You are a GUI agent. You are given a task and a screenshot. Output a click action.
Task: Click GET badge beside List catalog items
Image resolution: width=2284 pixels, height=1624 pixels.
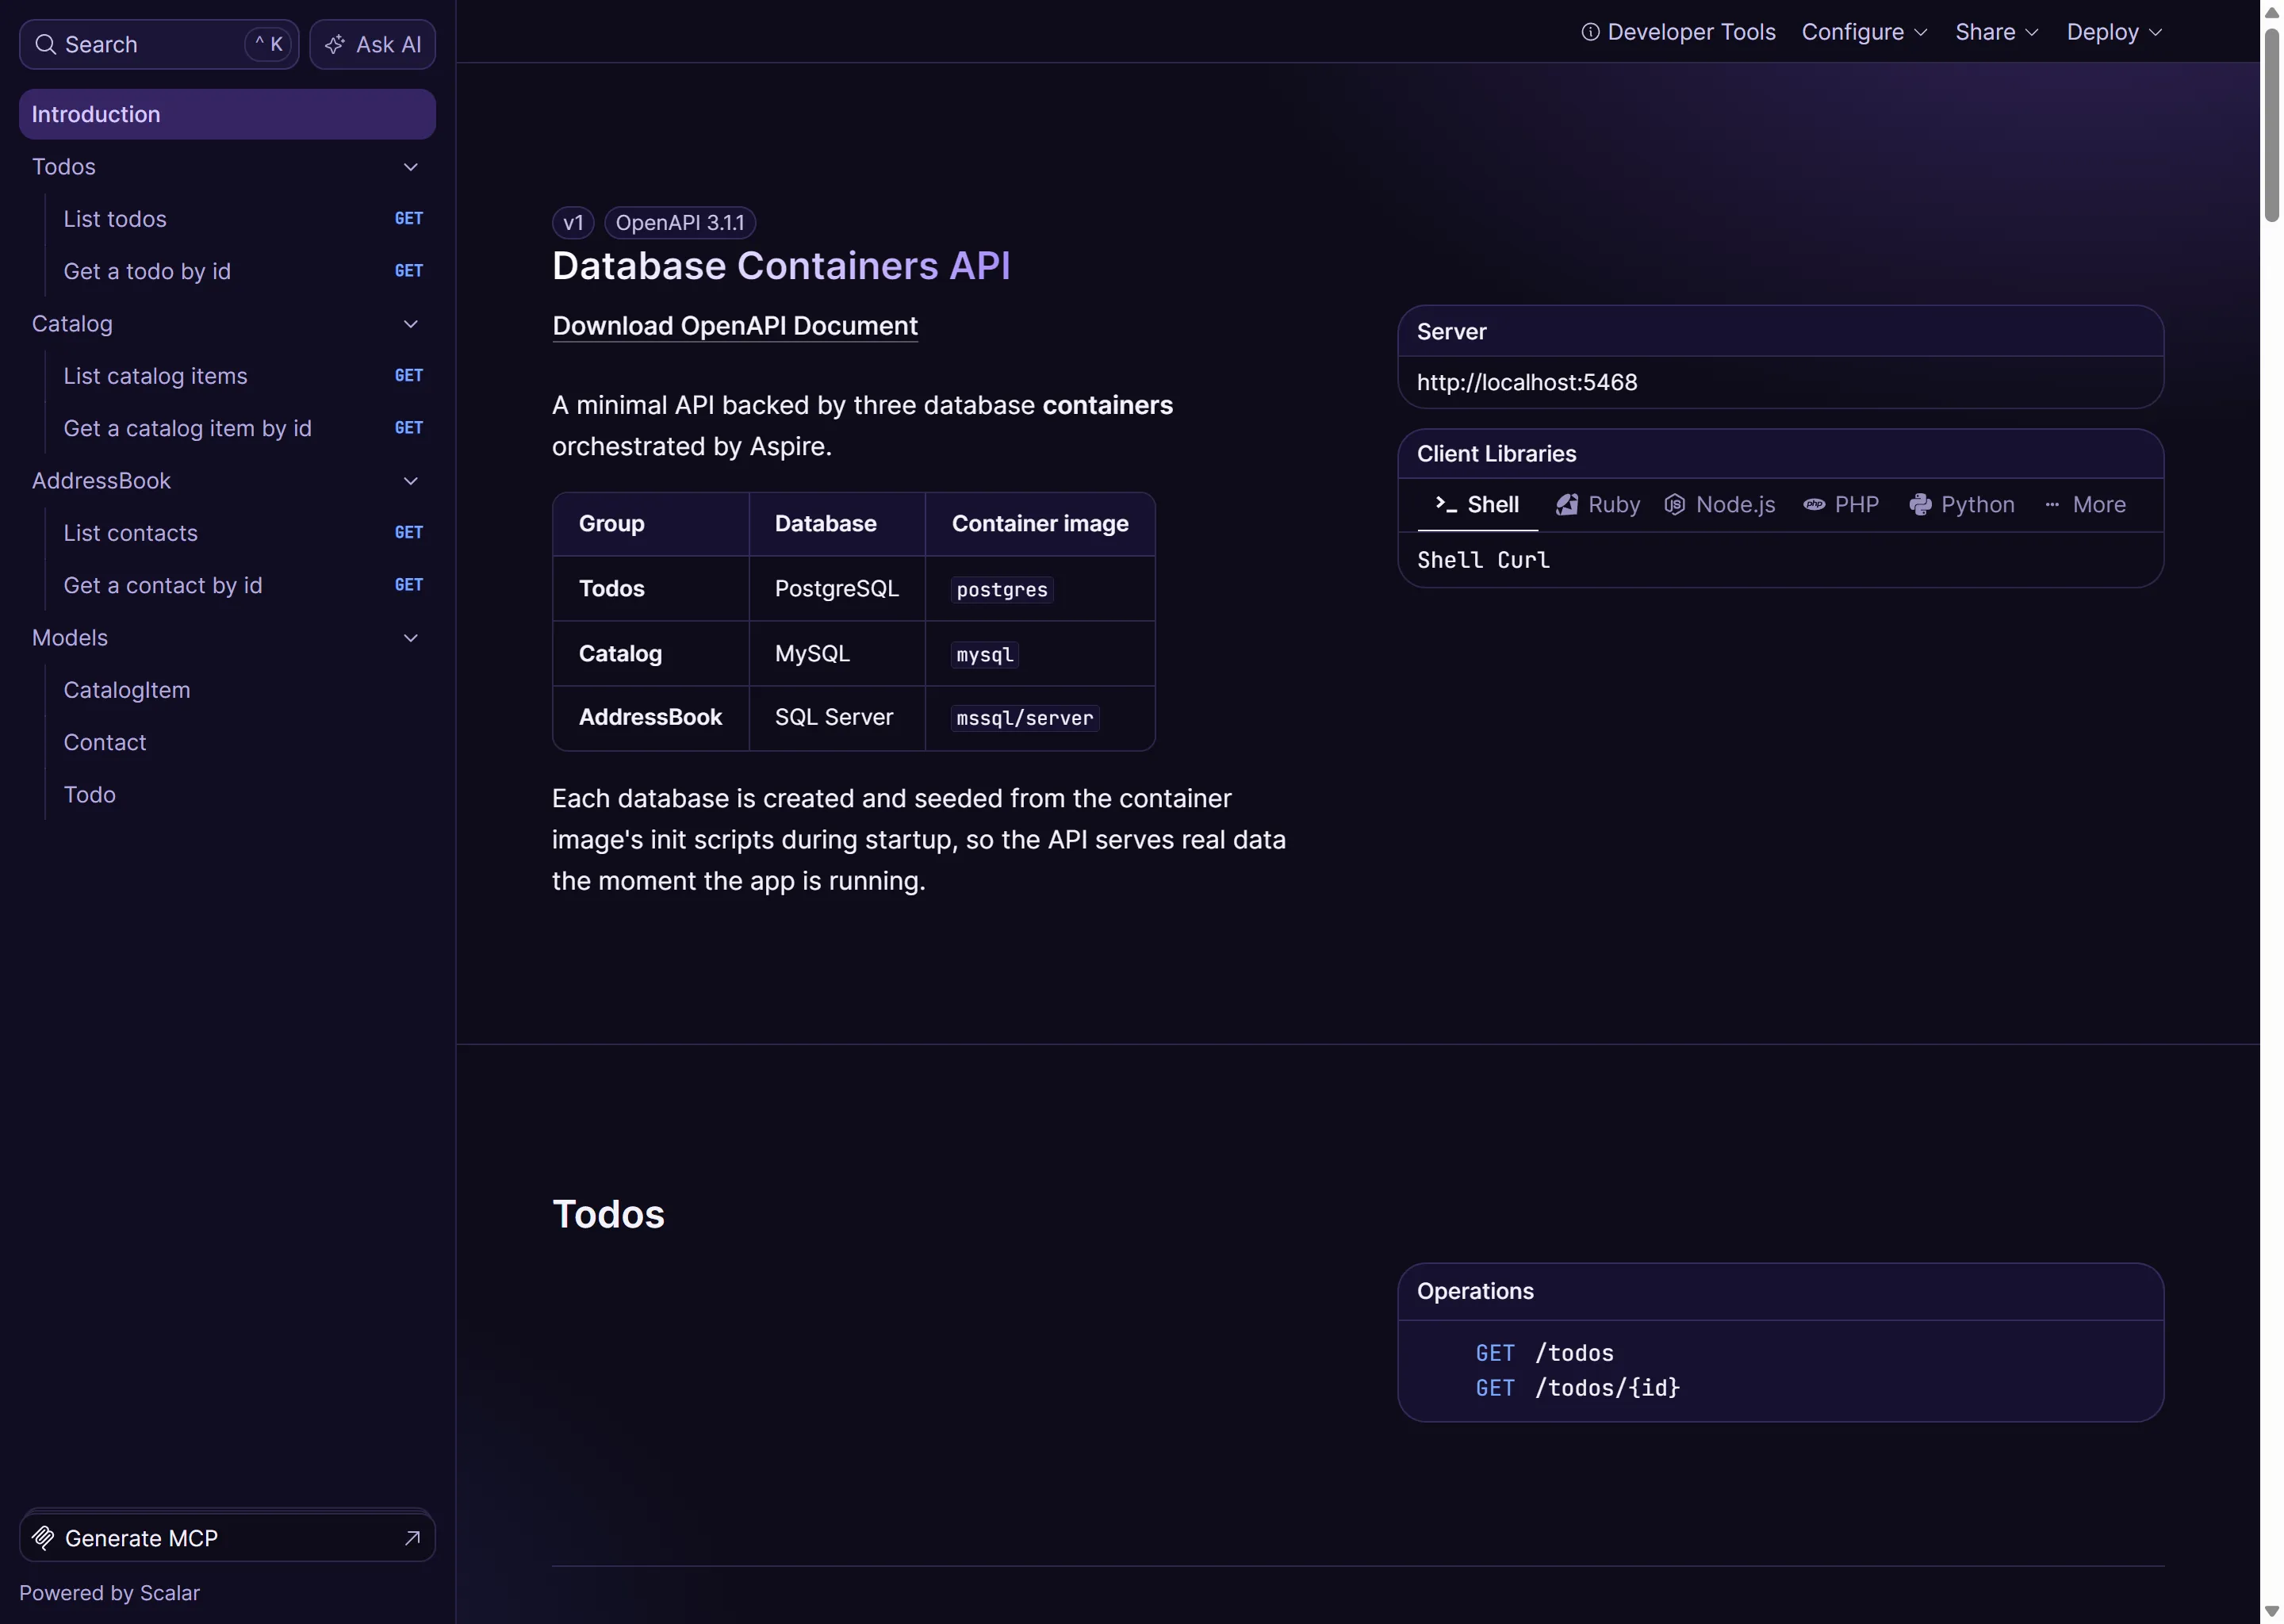[409, 376]
